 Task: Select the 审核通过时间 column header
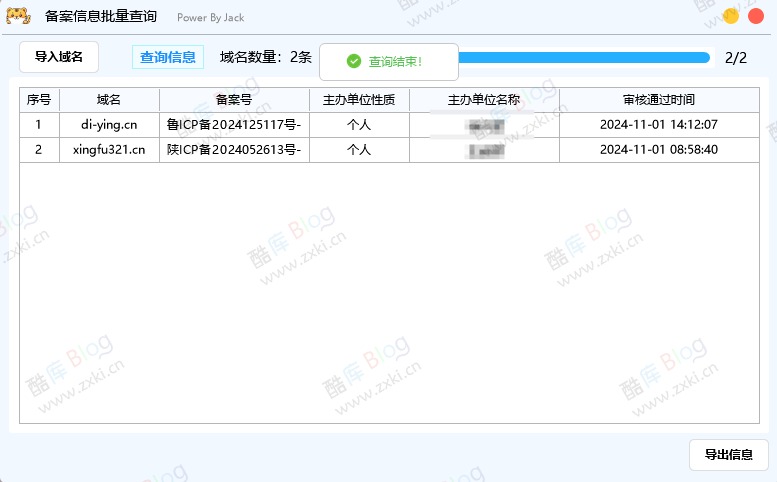pos(659,100)
